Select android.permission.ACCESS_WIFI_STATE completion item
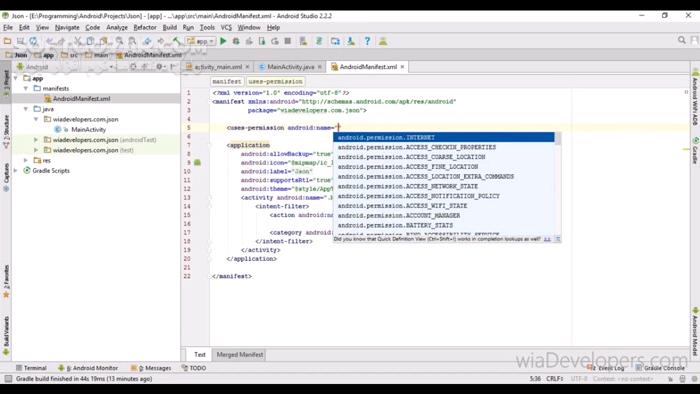 coord(444,206)
